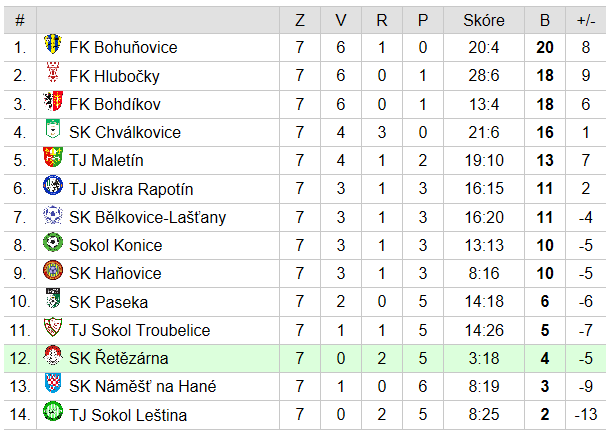Click the TJ Maletín coat of arms

click(x=53, y=157)
